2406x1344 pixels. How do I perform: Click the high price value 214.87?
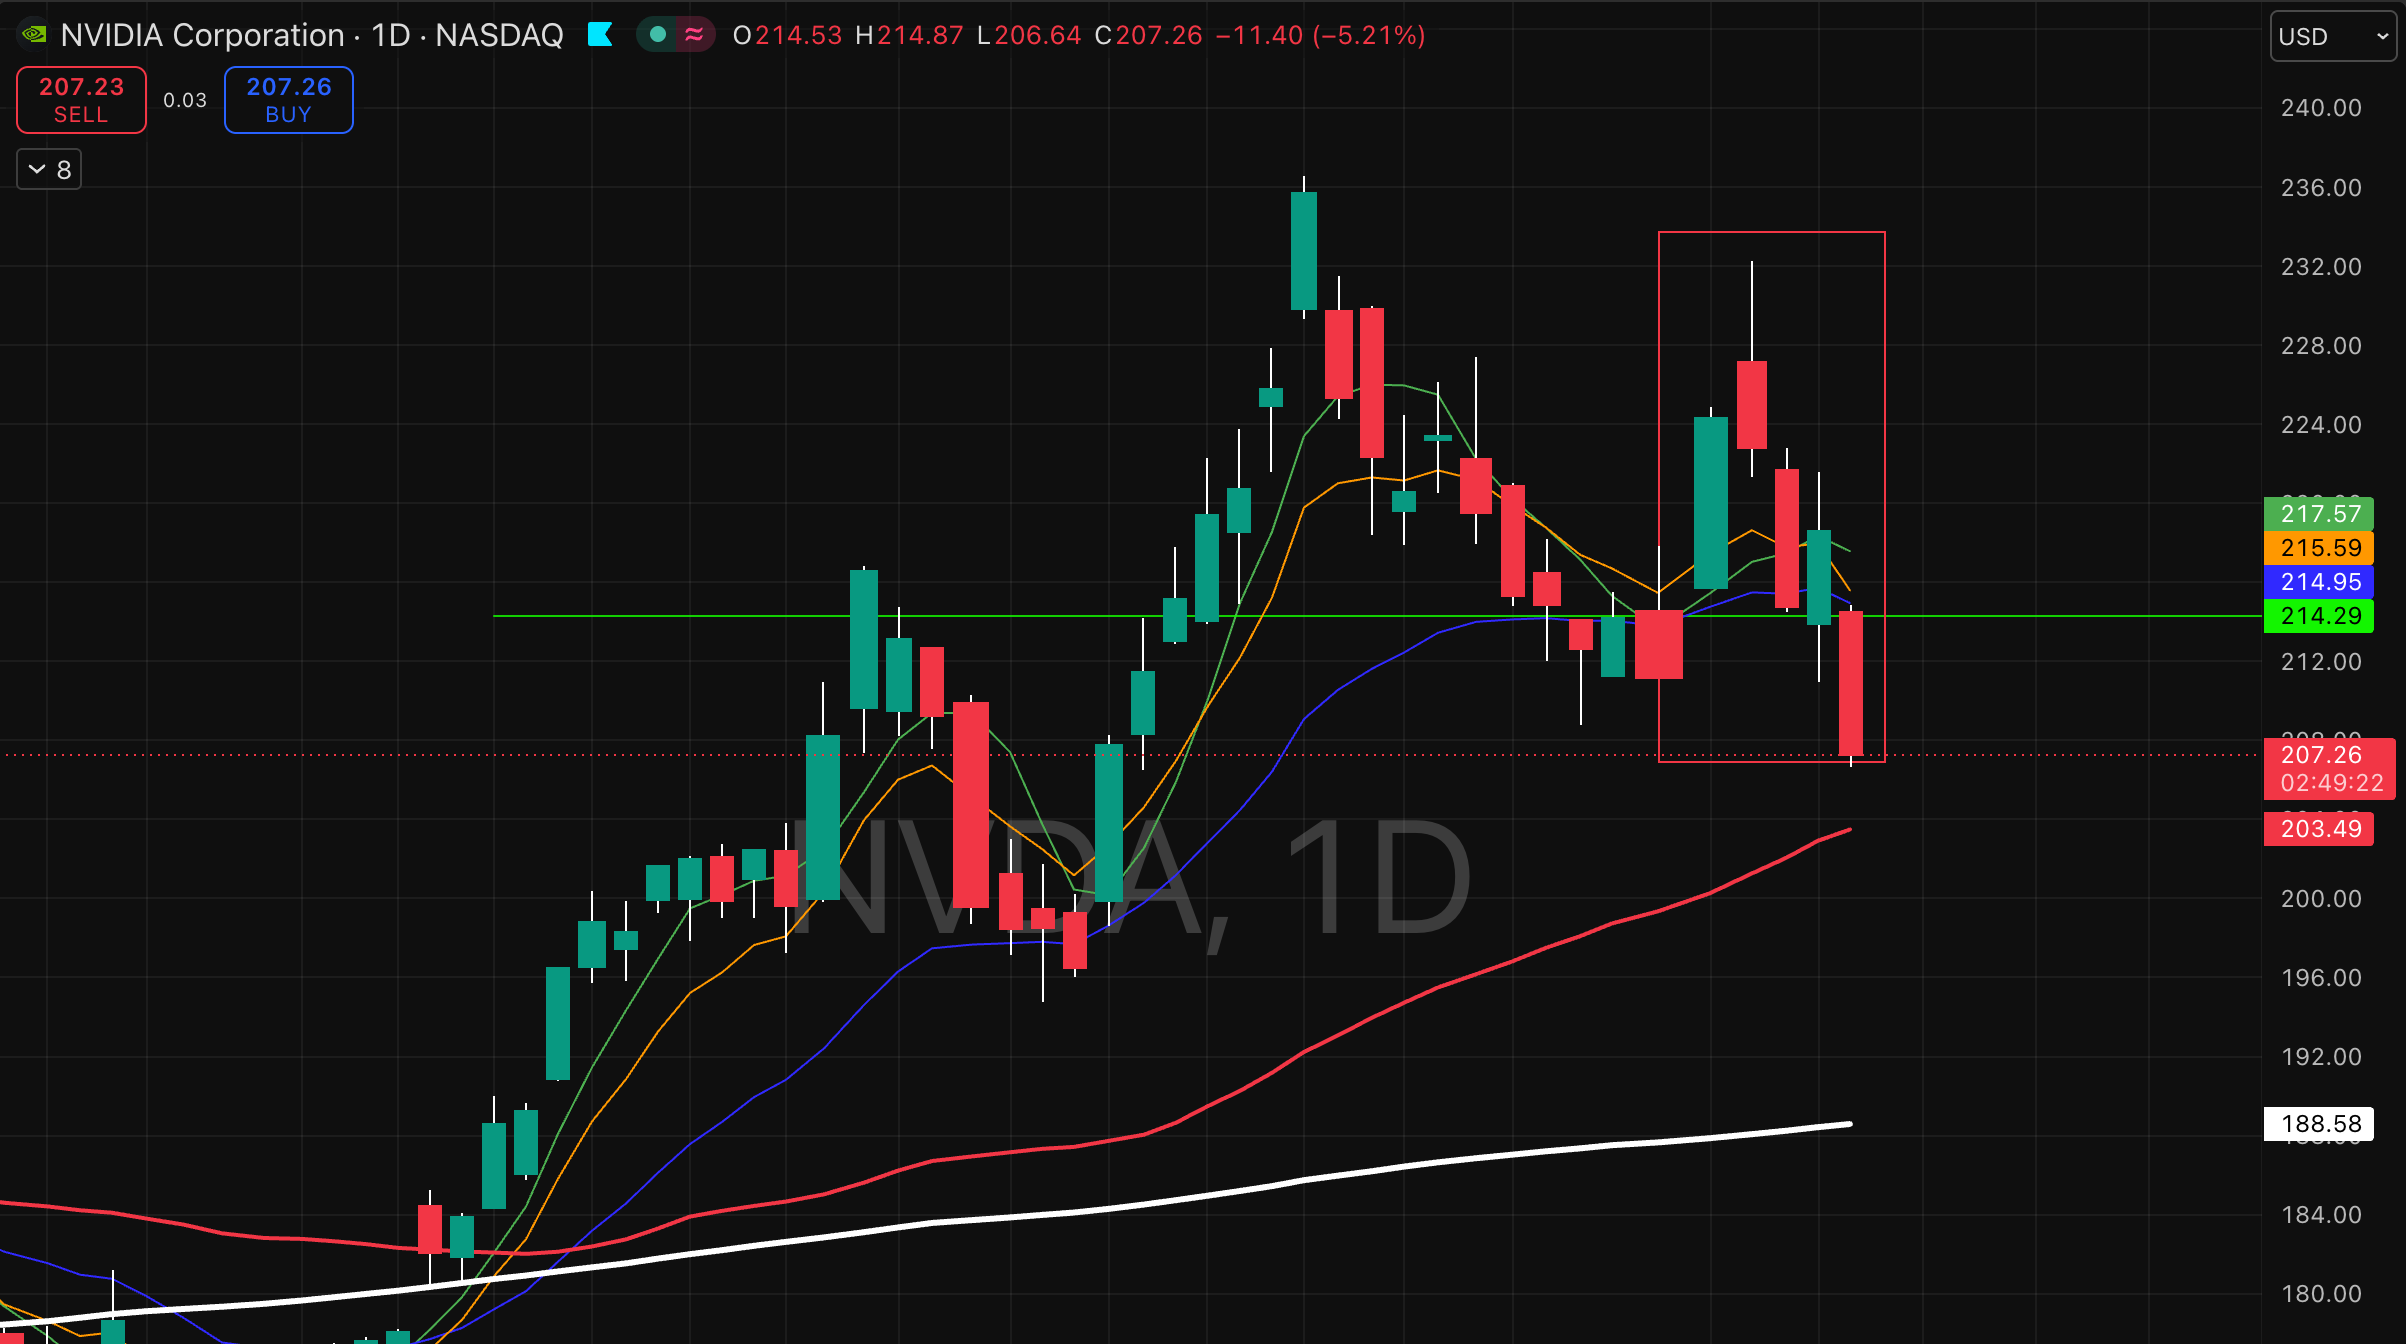pyautogui.click(x=920, y=35)
